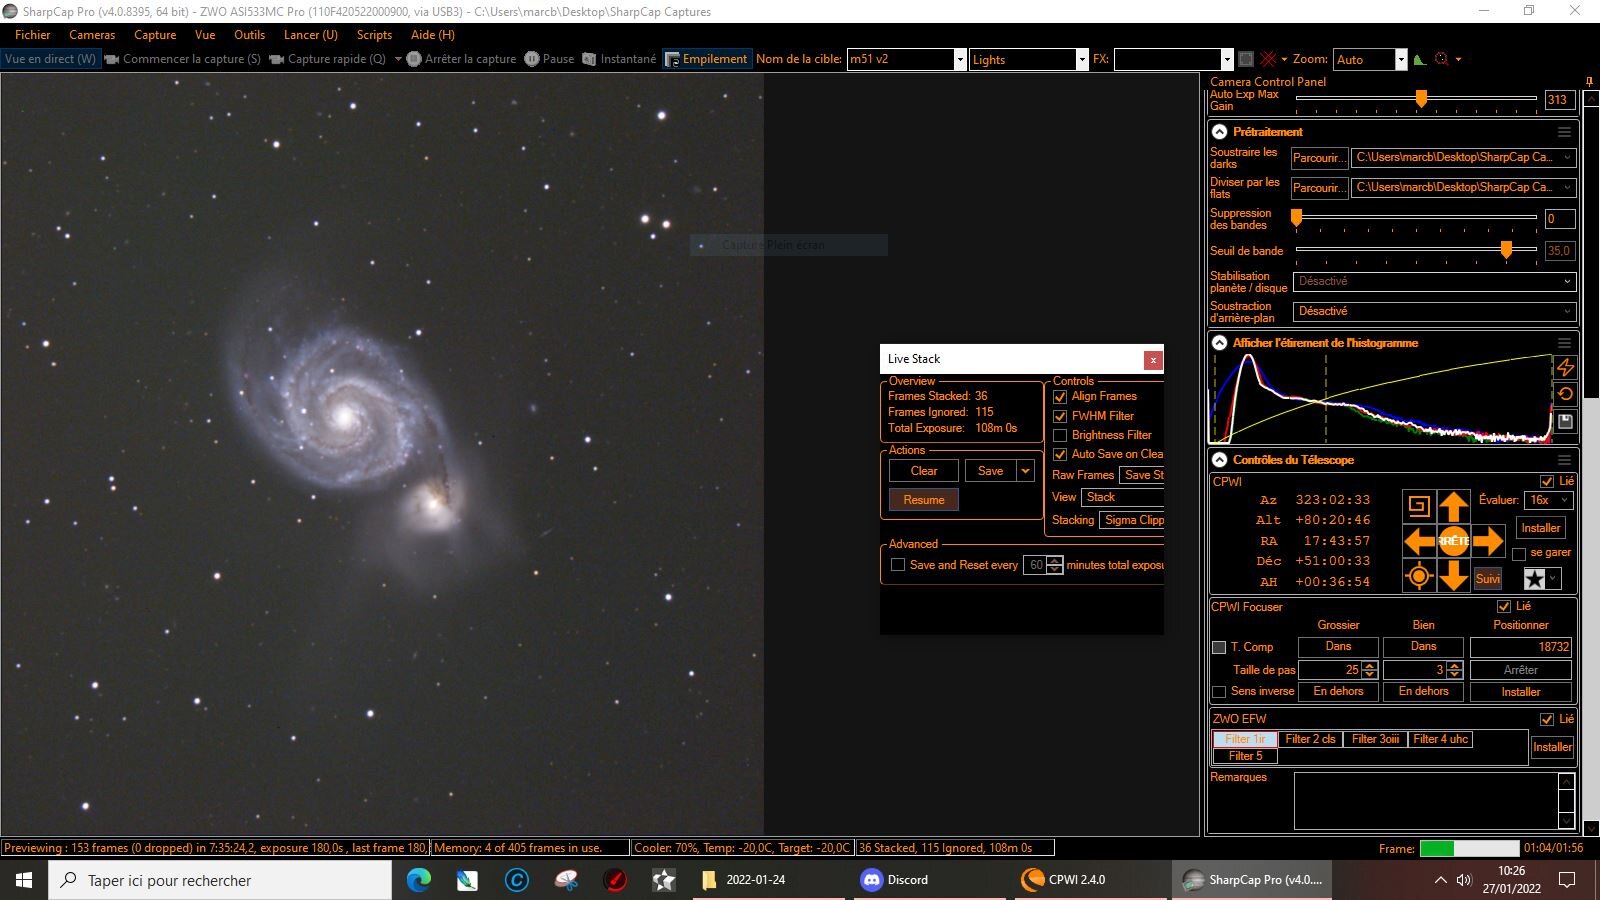Collapse the Prétraitement panel
Screen dimensions: 1600x900
pyautogui.click(x=1220, y=132)
